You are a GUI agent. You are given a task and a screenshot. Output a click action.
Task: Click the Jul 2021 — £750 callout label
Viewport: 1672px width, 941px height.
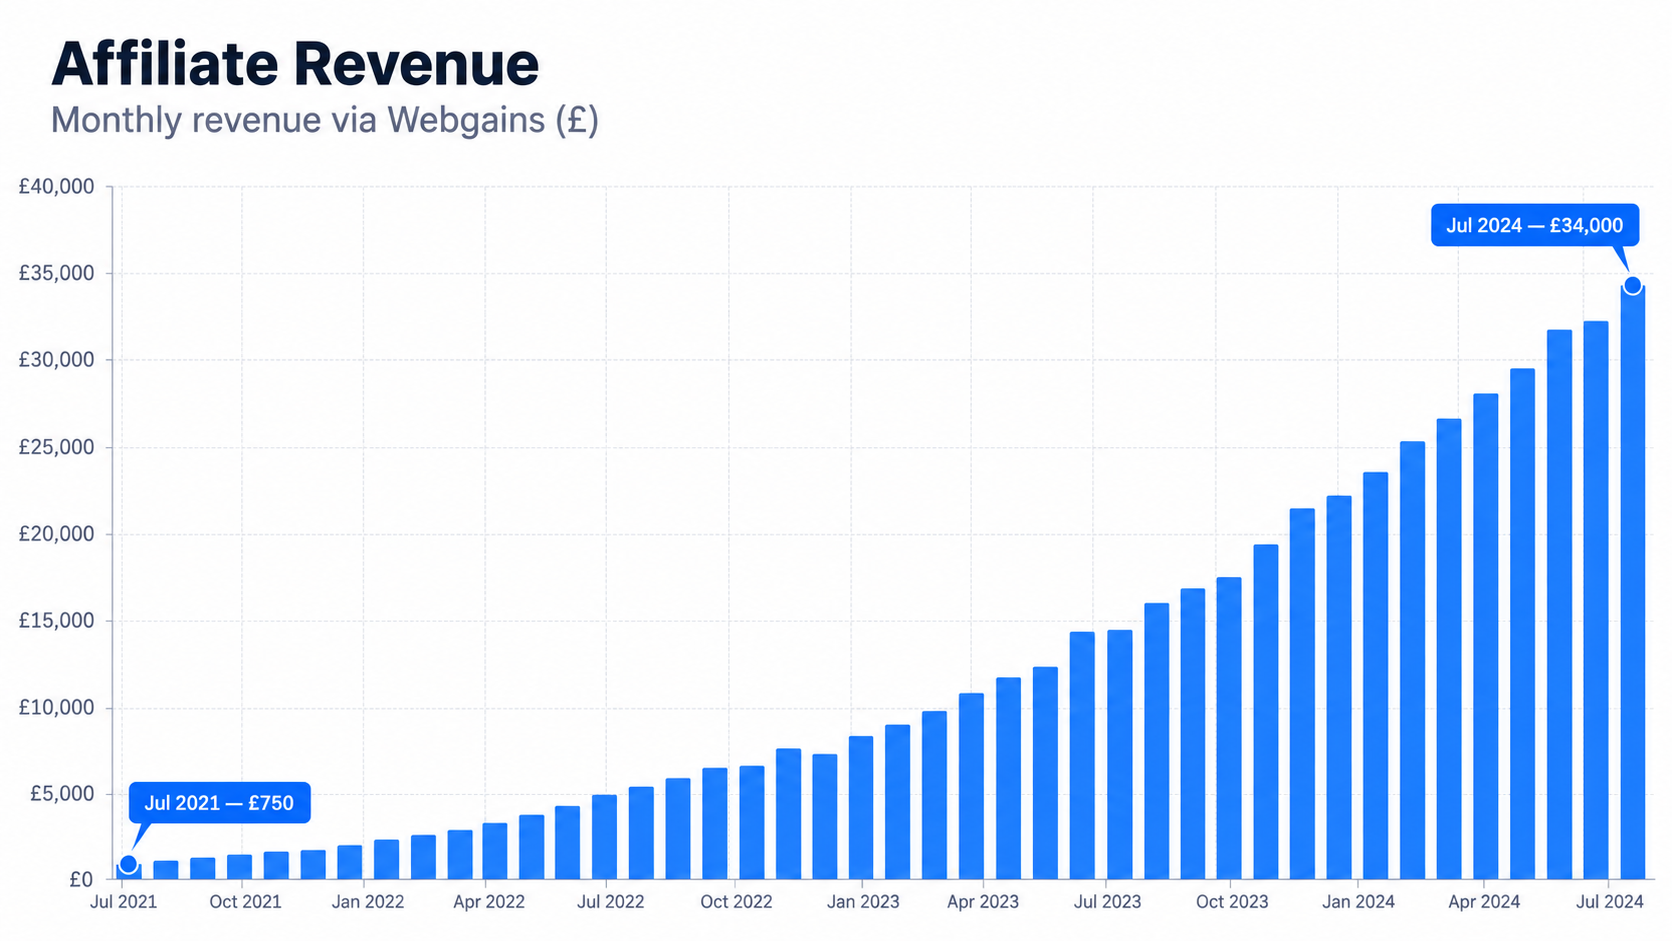219,803
